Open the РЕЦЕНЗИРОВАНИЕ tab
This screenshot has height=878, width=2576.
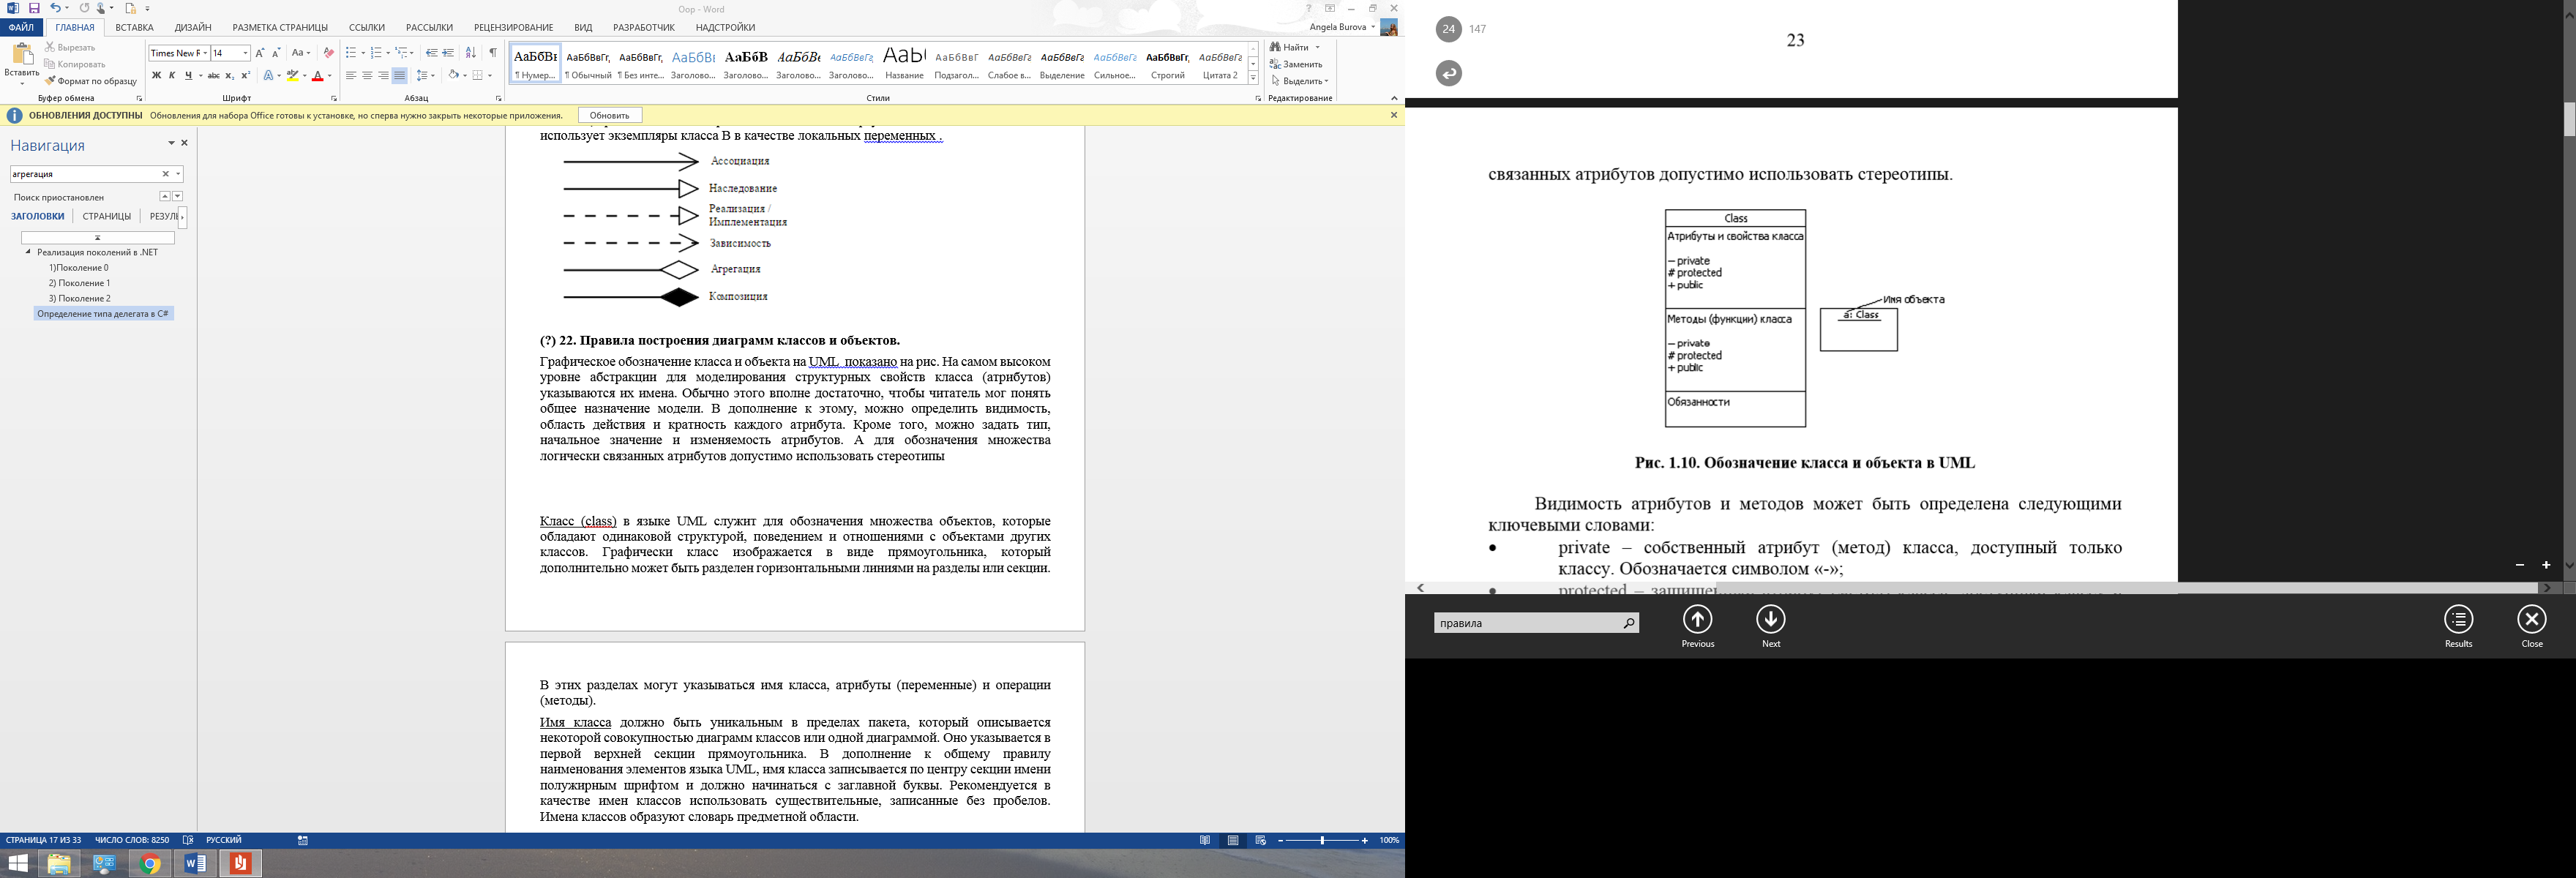[514, 27]
